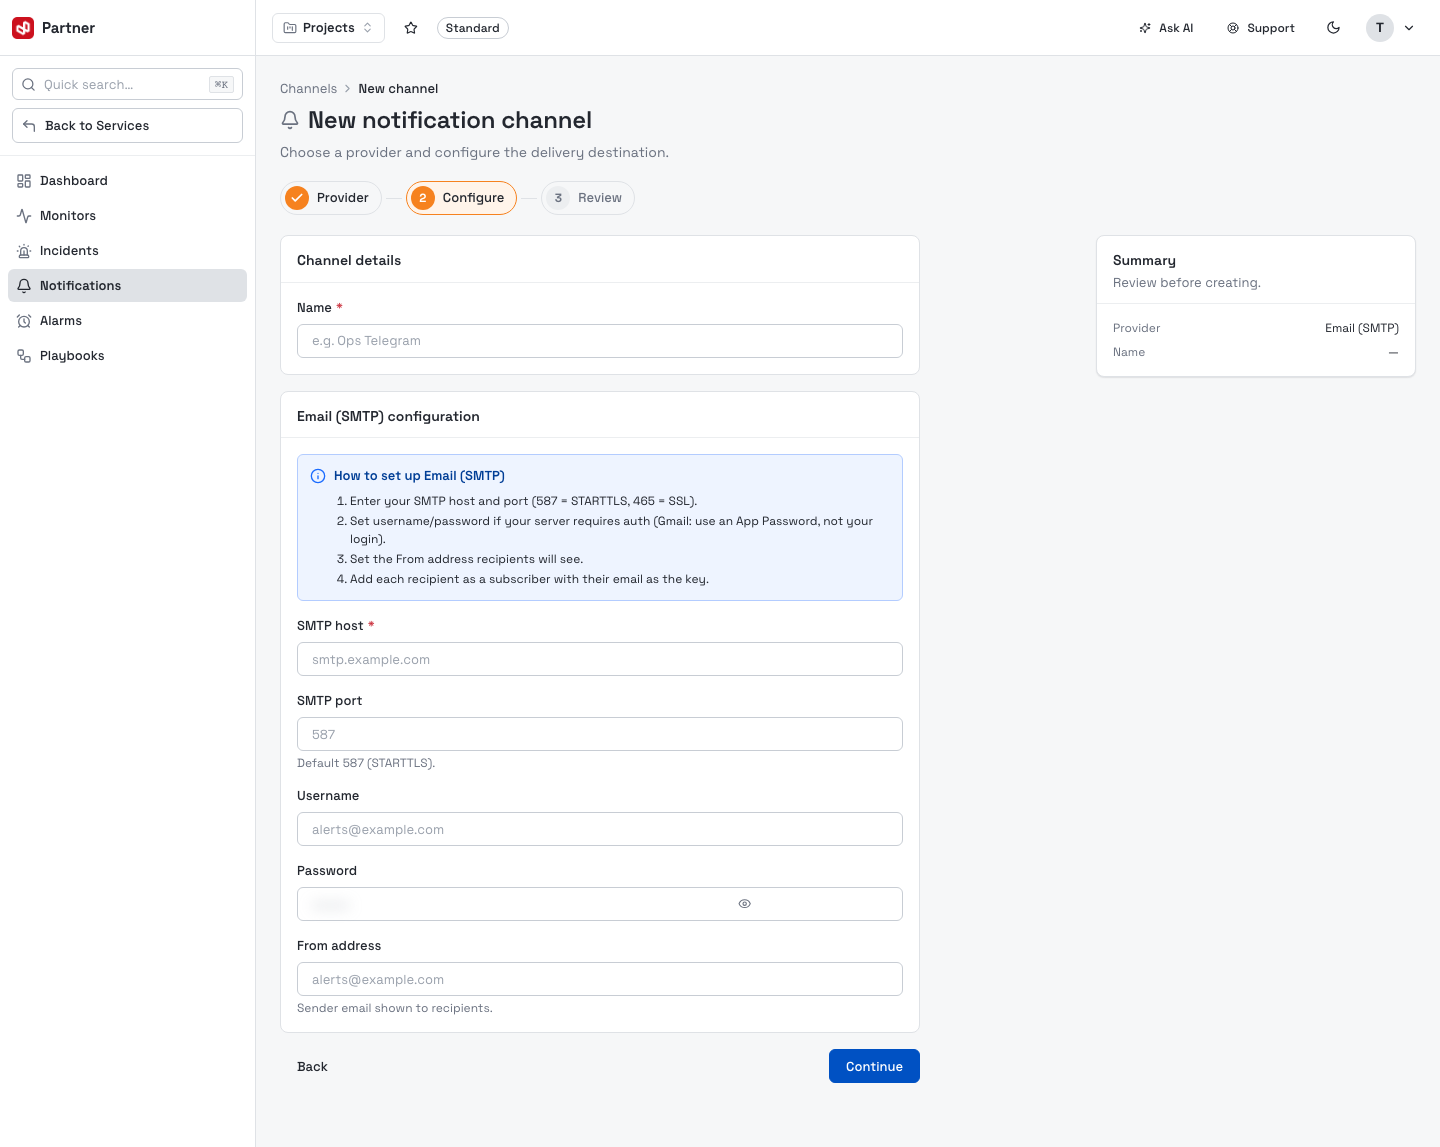
Task: Select the Configure step
Action: click(x=461, y=198)
